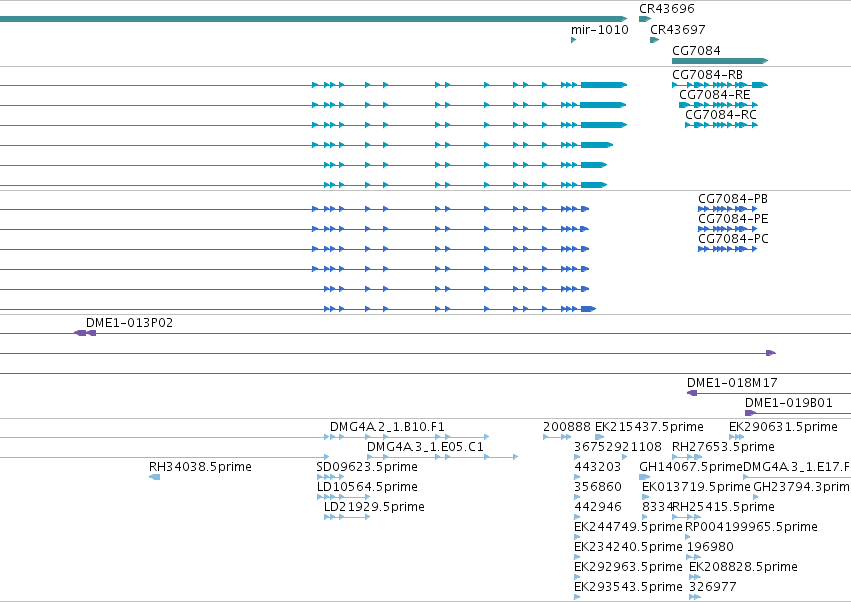Click the CR43696 gene label
The height and width of the screenshot is (602, 851).
[666, 9]
